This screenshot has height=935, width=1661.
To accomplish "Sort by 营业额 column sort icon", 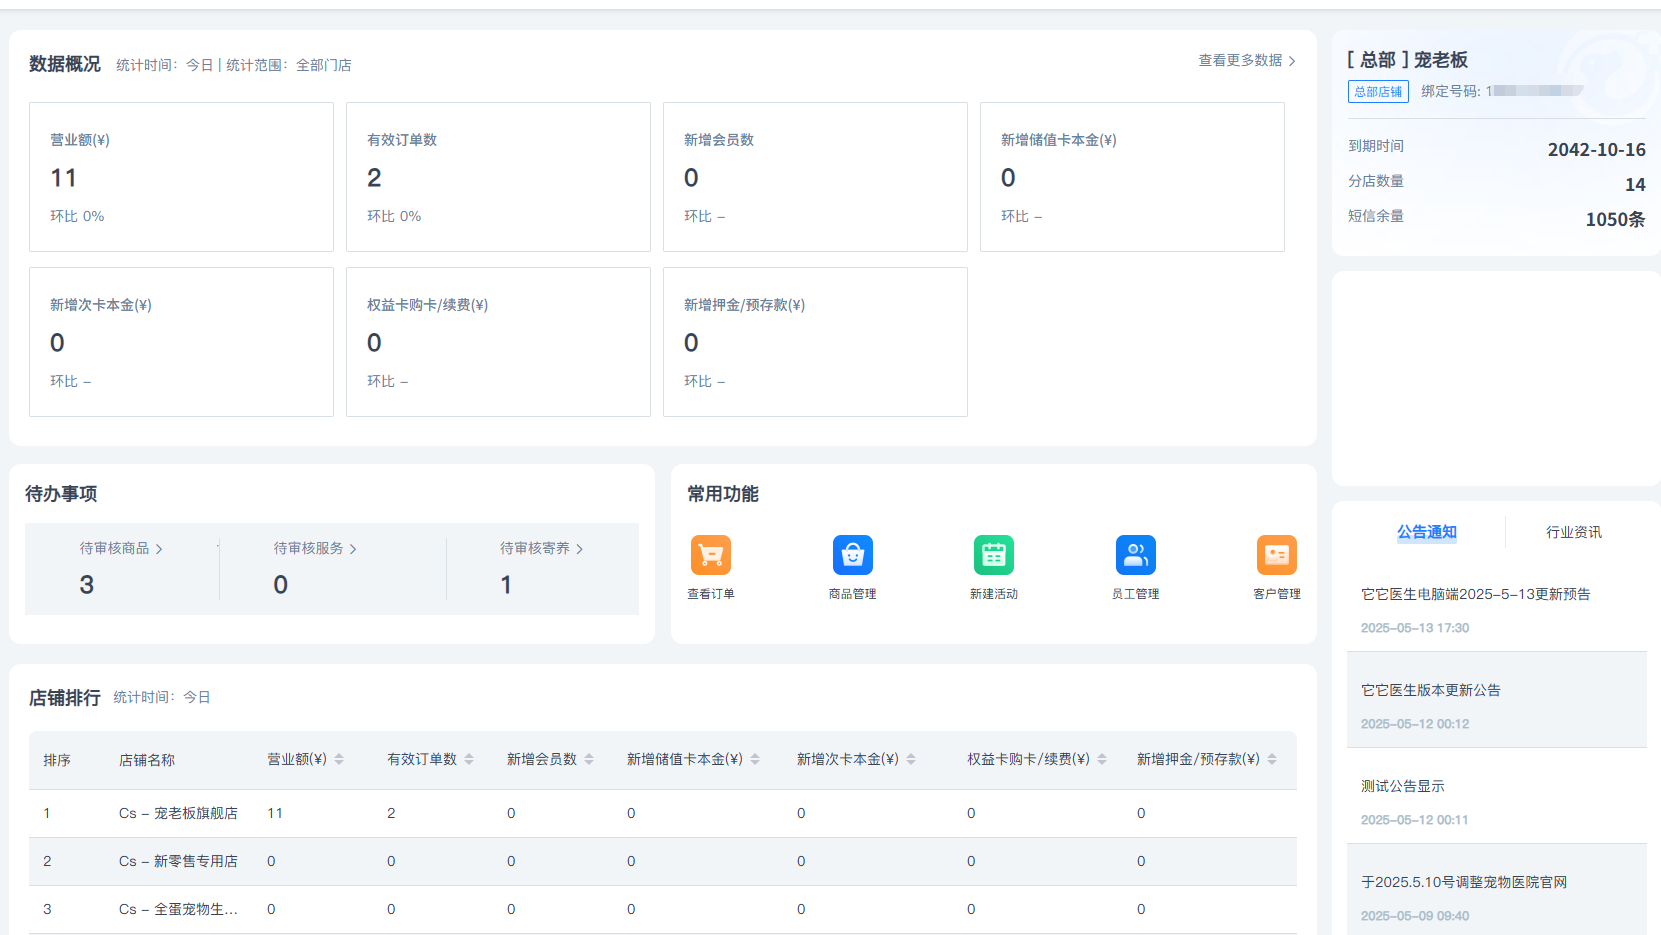I will point(339,760).
